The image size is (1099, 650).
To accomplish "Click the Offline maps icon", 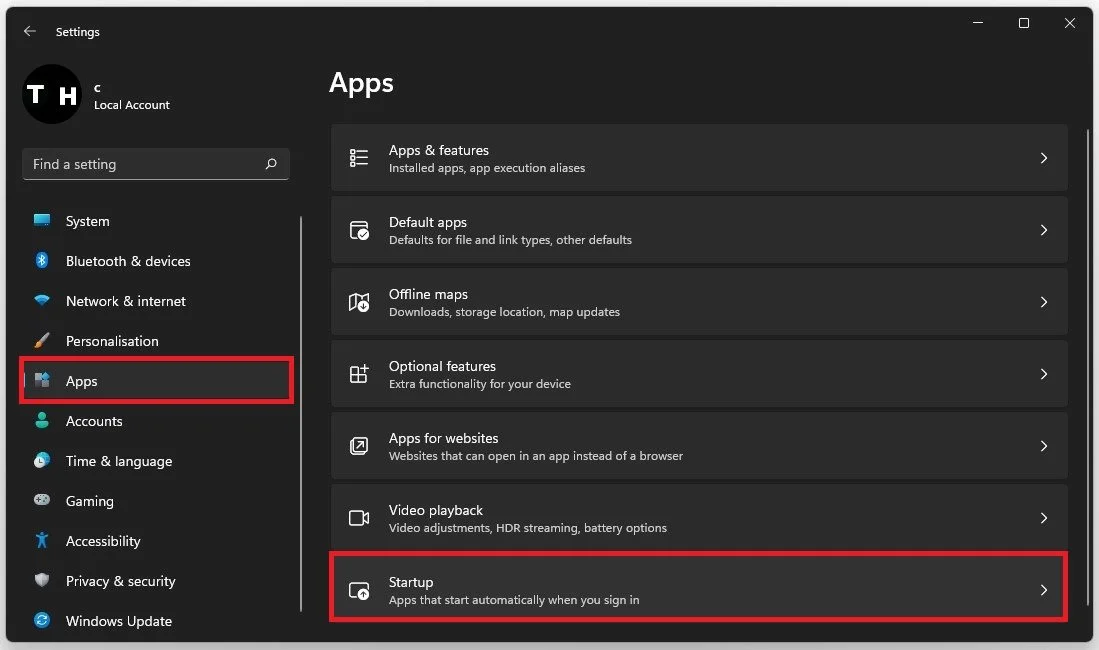I will 359,302.
